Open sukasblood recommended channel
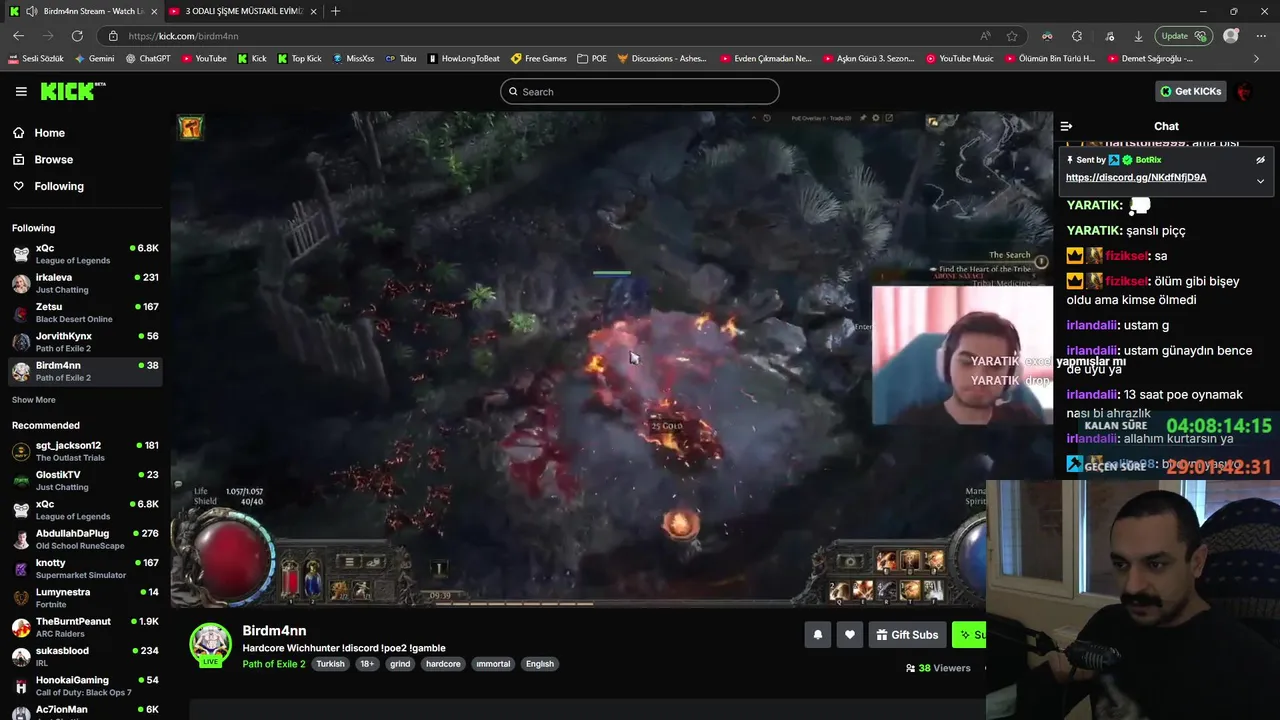The image size is (1280, 720). pos(85,656)
